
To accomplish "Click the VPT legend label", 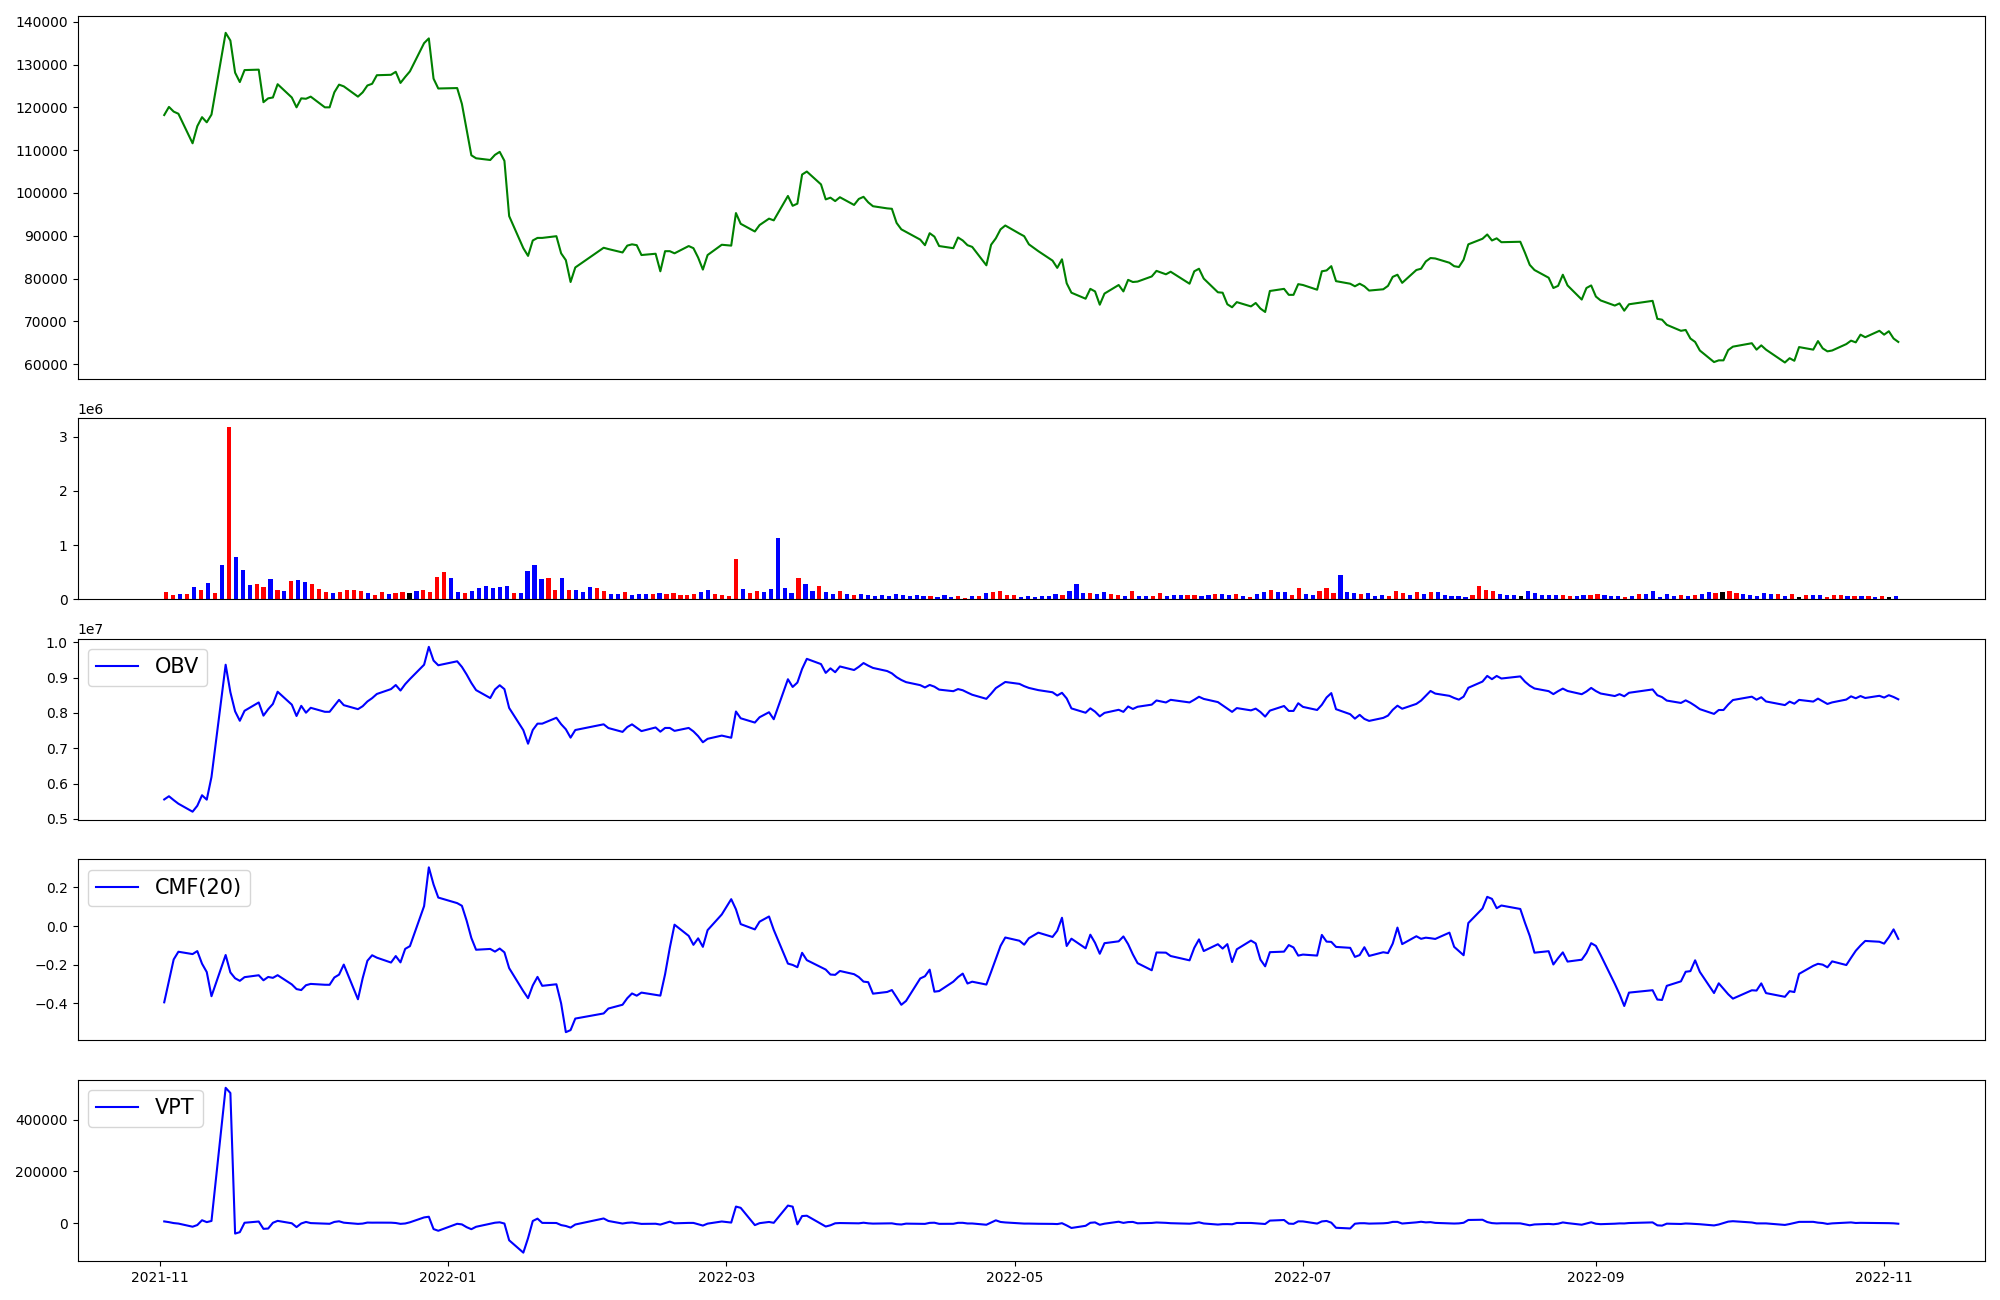I will tap(174, 1108).
